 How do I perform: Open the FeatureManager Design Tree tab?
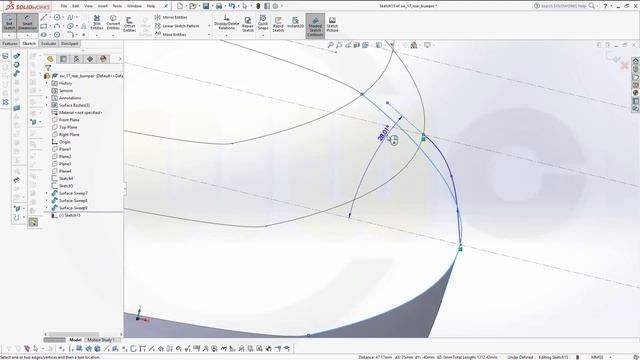pyautogui.click(x=50, y=59)
